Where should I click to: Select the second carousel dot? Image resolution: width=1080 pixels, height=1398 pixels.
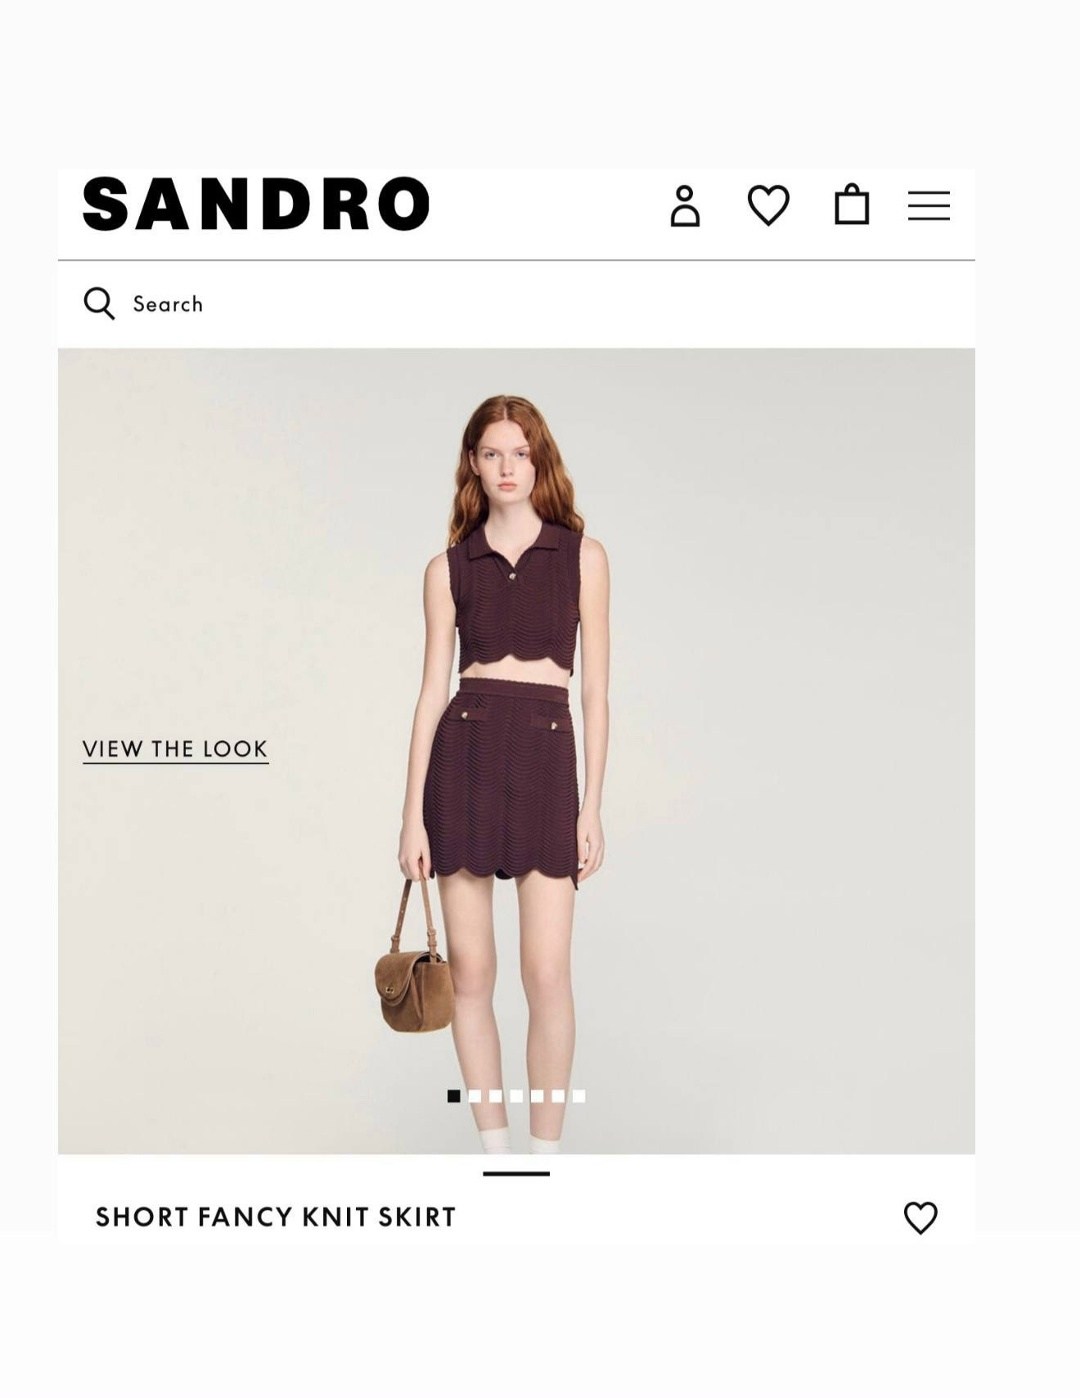pos(475,1096)
